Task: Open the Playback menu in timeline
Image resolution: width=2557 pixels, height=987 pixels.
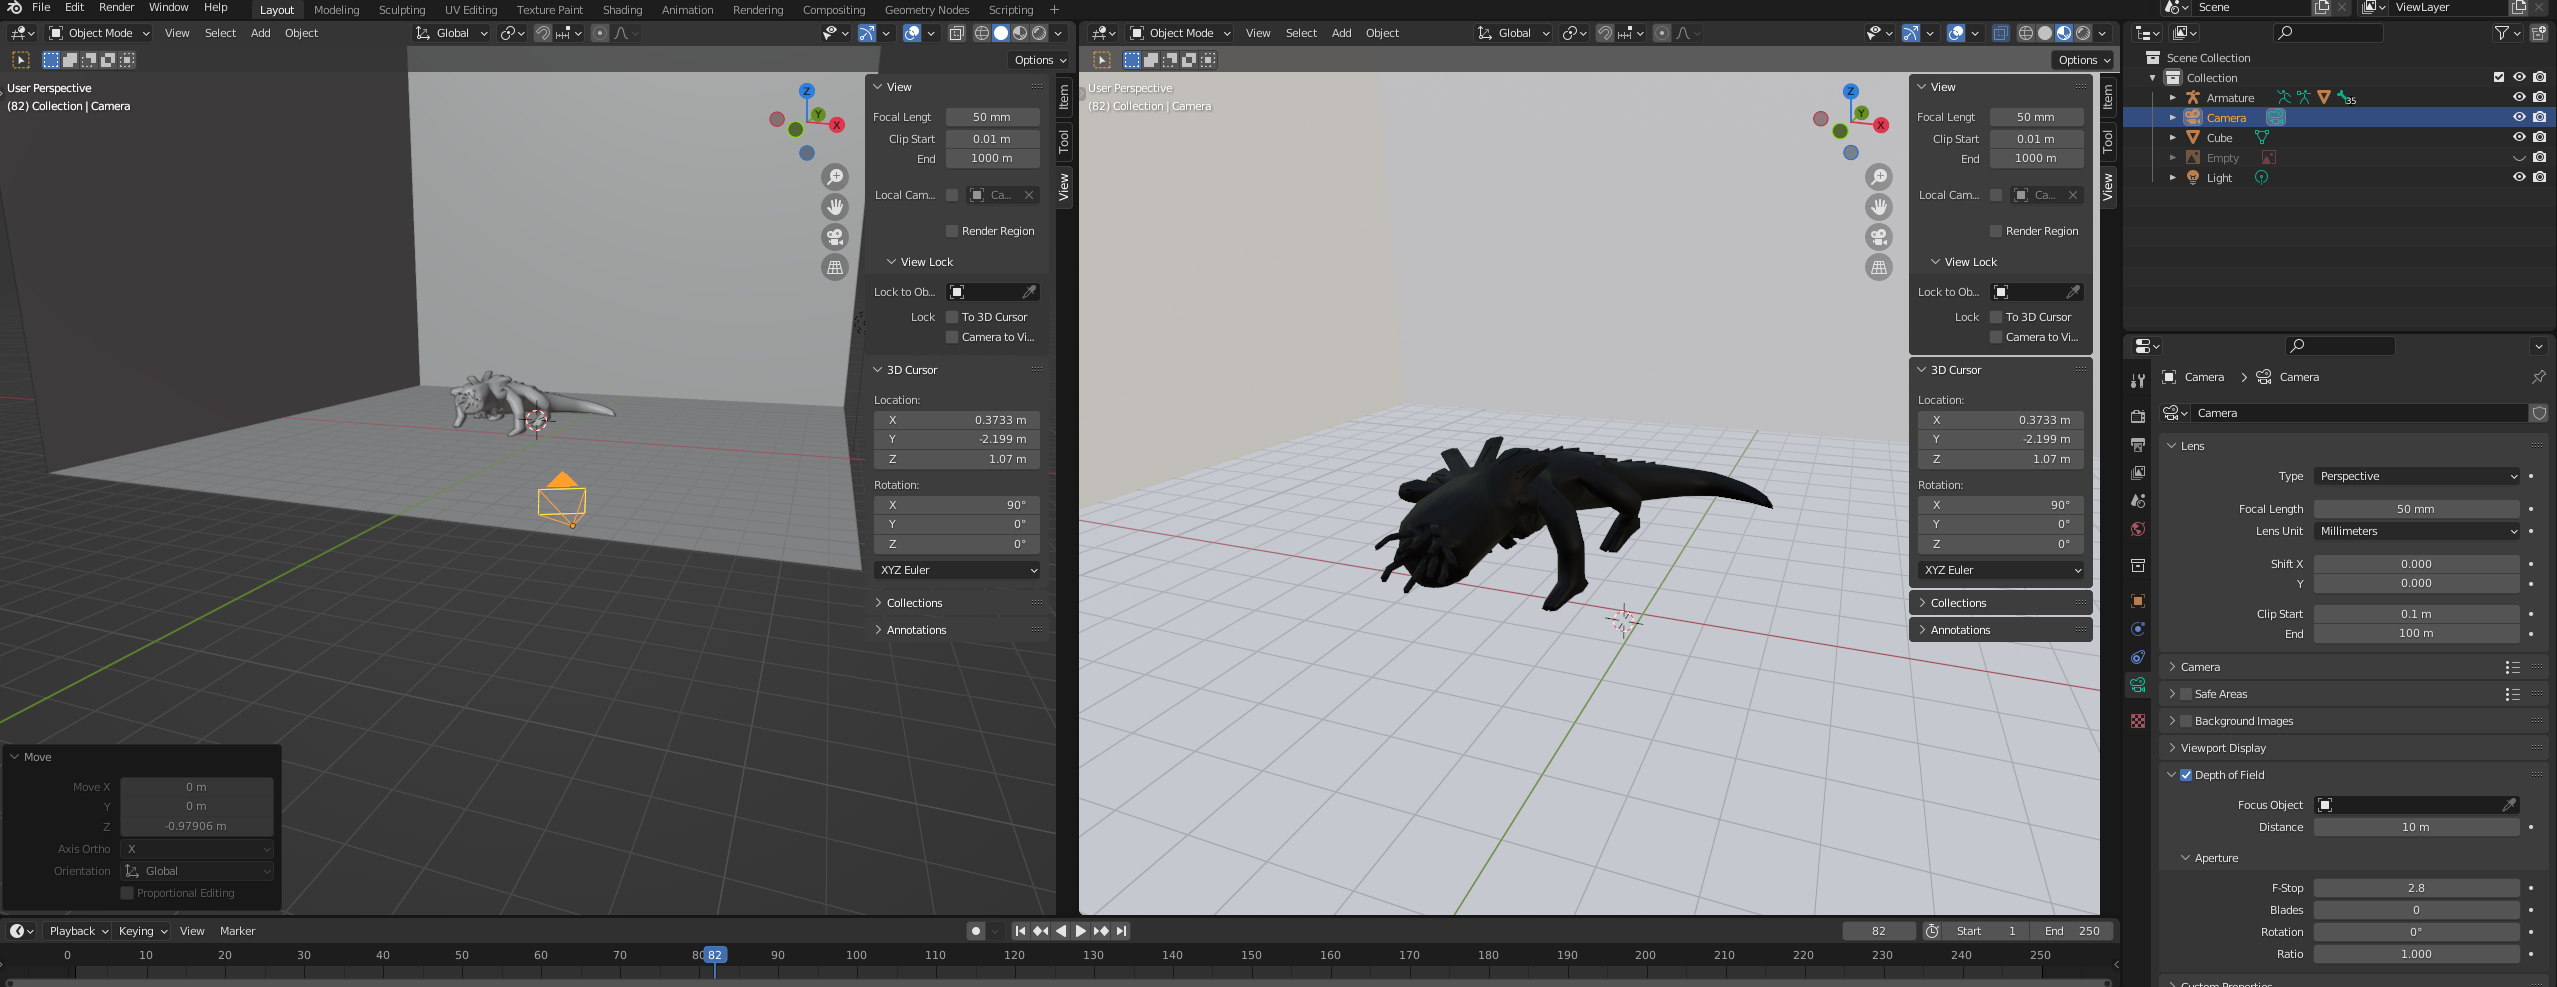Action: pyautogui.click(x=78, y=931)
